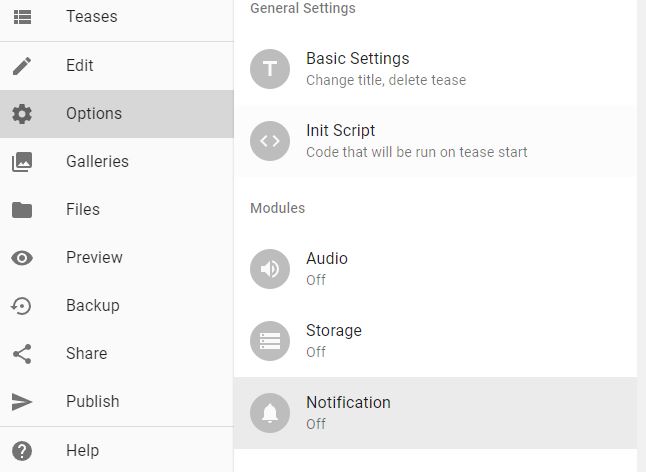Click the gear icon beside Options
The height and width of the screenshot is (472, 646).
(22, 114)
